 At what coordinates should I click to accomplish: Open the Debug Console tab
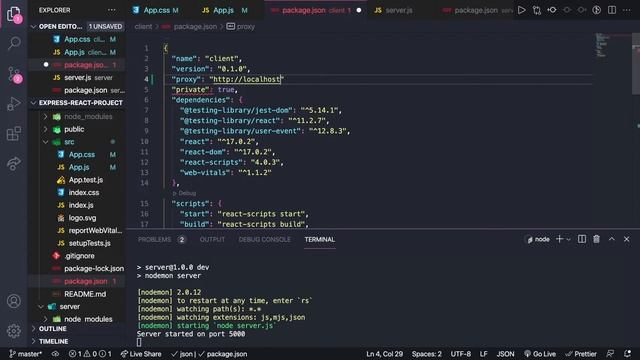pyautogui.click(x=264, y=240)
